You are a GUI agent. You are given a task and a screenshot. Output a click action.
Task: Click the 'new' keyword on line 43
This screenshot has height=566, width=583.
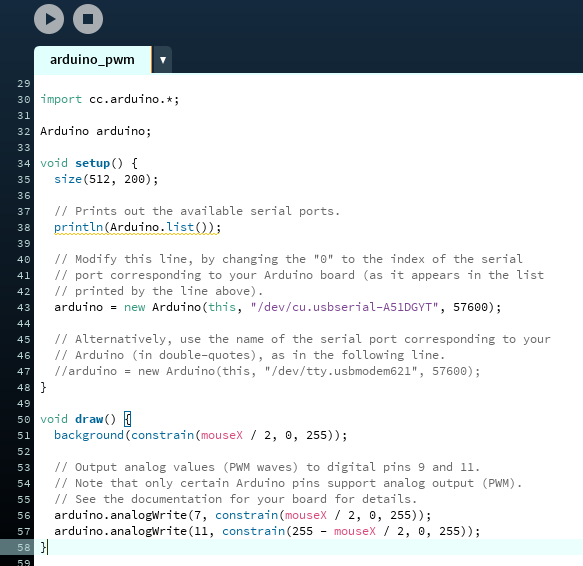[x=134, y=307]
